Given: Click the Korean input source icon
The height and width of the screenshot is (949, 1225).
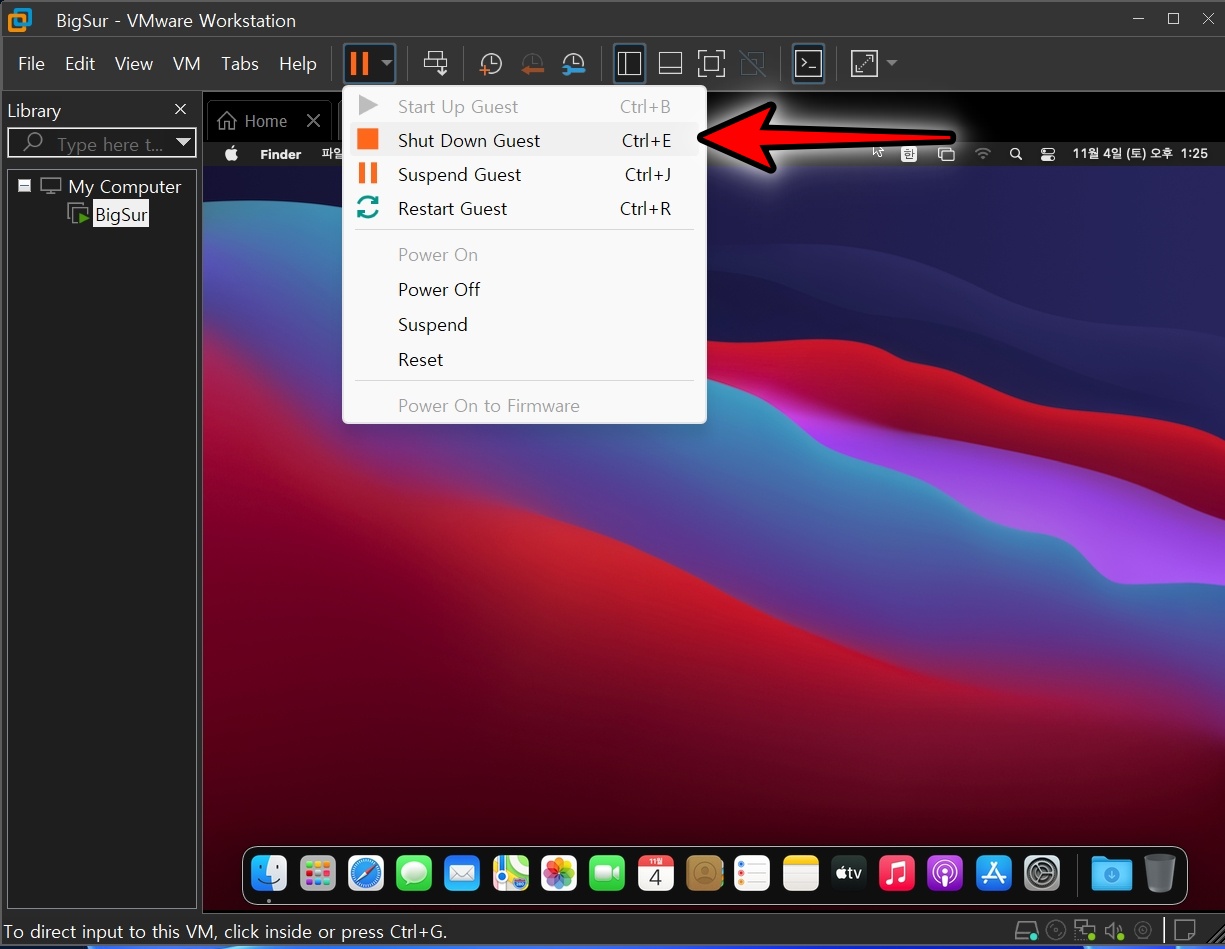Looking at the screenshot, I should pyautogui.click(x=909, y=154).
